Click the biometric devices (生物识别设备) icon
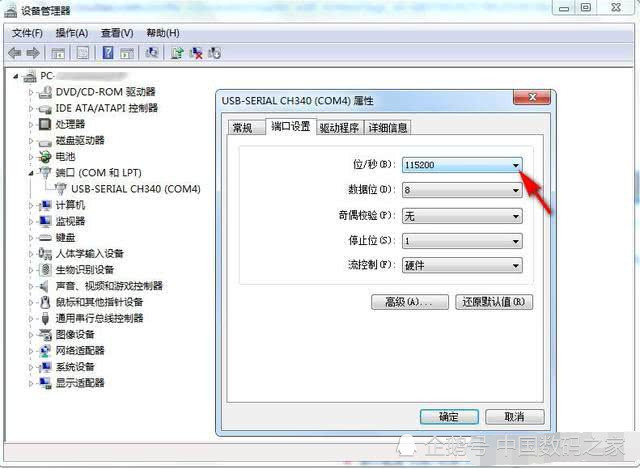This screenshot has height=469, width=640. tap(45, 270)
